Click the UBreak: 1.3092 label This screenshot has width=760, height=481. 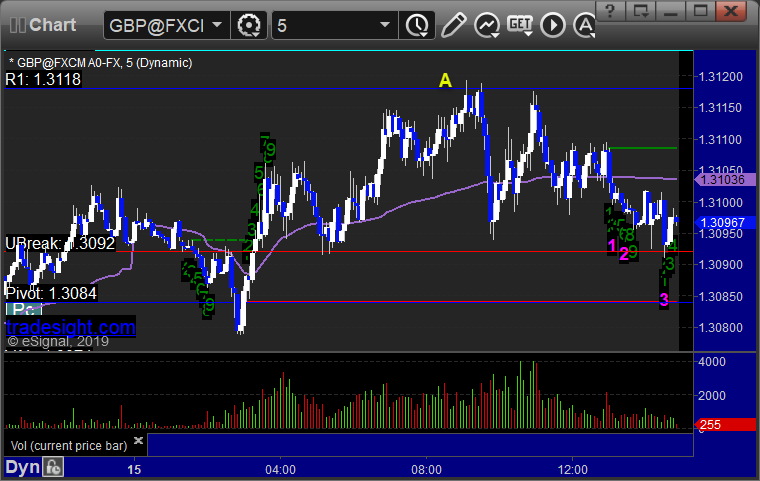click(60, 243)
